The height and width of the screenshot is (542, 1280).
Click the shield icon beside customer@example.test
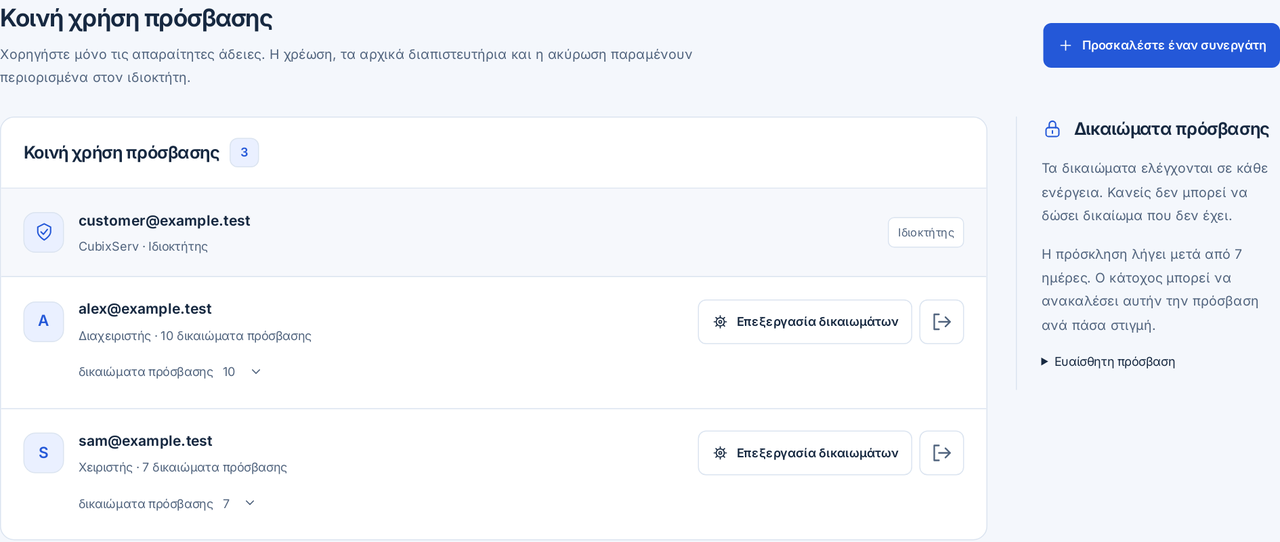coord(44,232)
